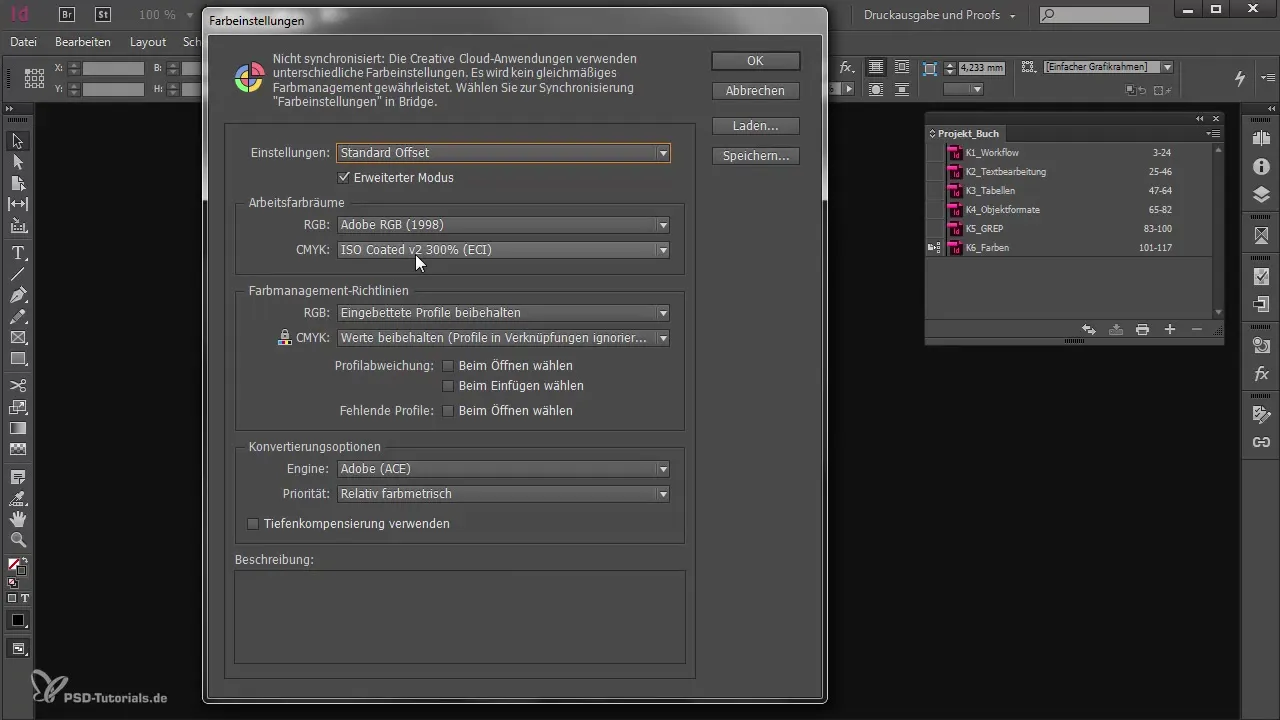This screenshot has width=1280, height=720.
Task: Print the book from Projekt_Buch panel
Action: point(1142,330)
